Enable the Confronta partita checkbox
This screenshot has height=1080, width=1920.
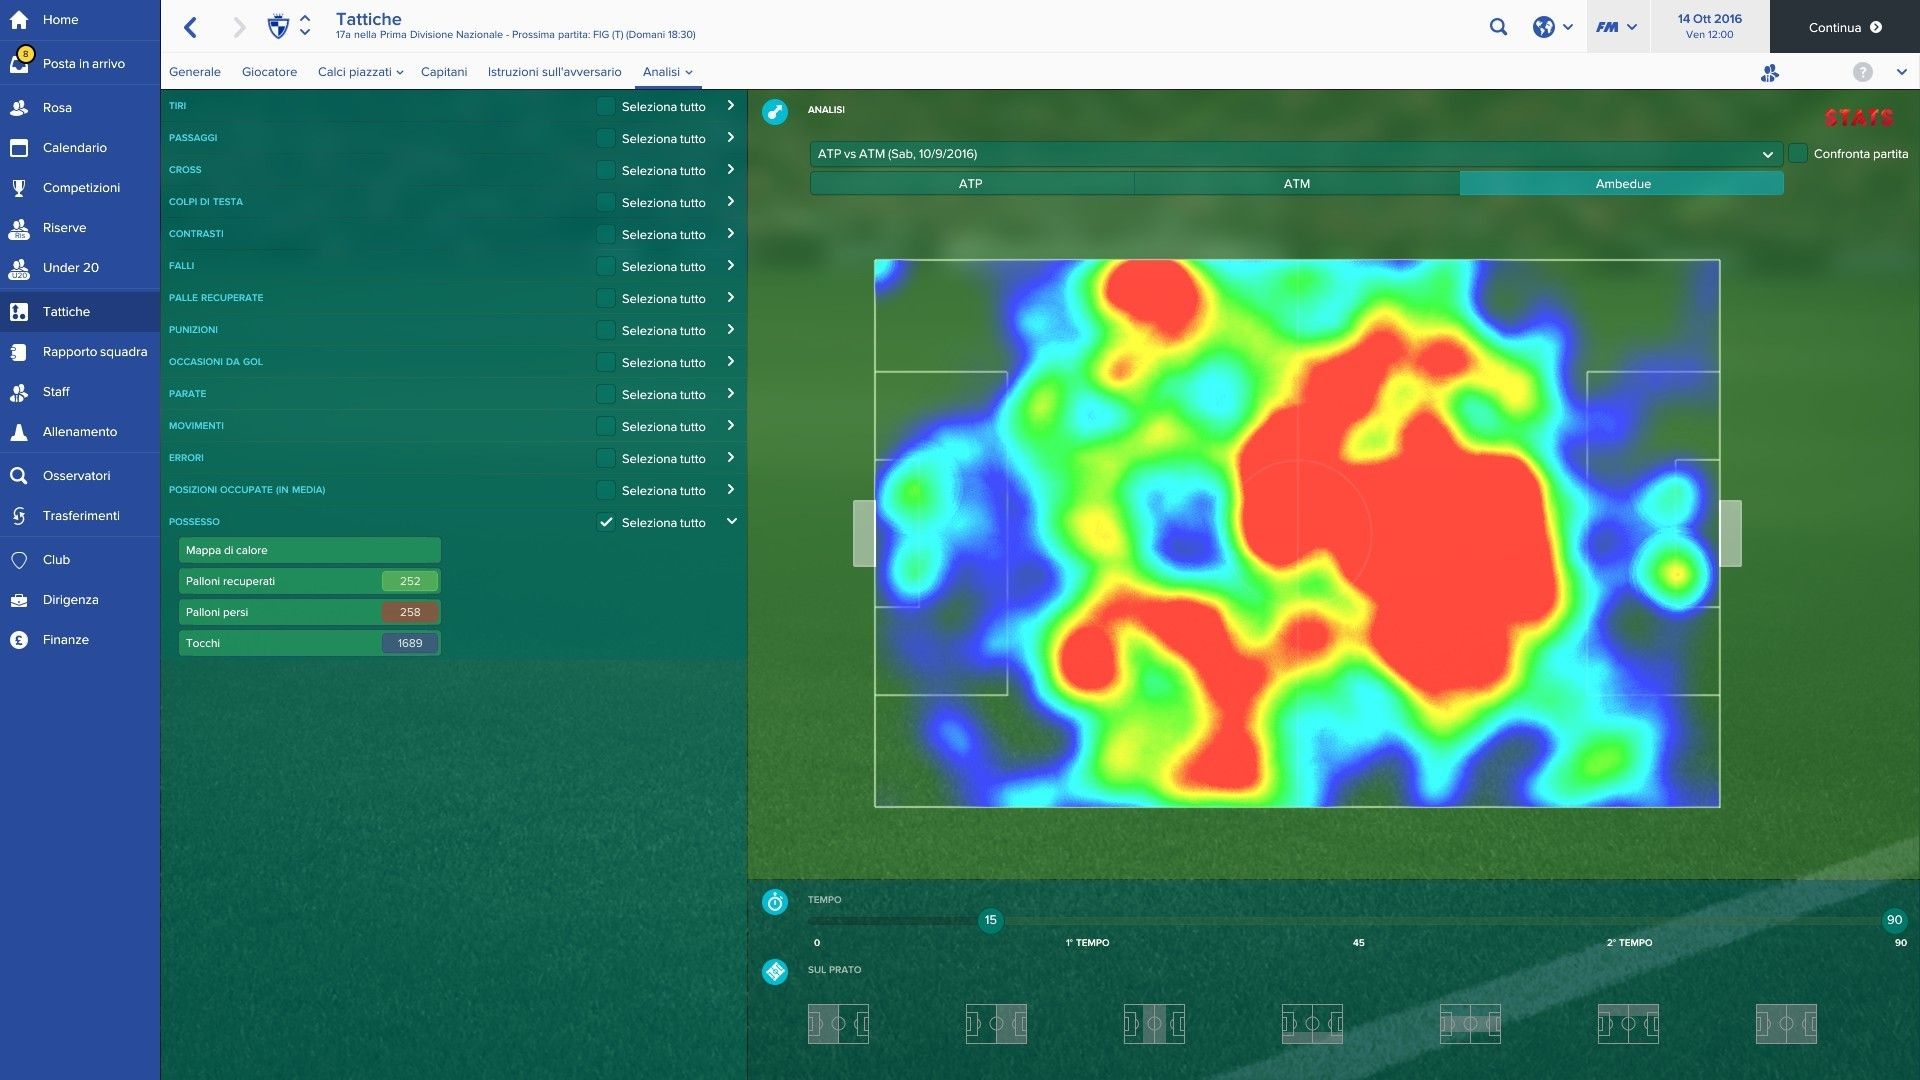pos(1798,154)
